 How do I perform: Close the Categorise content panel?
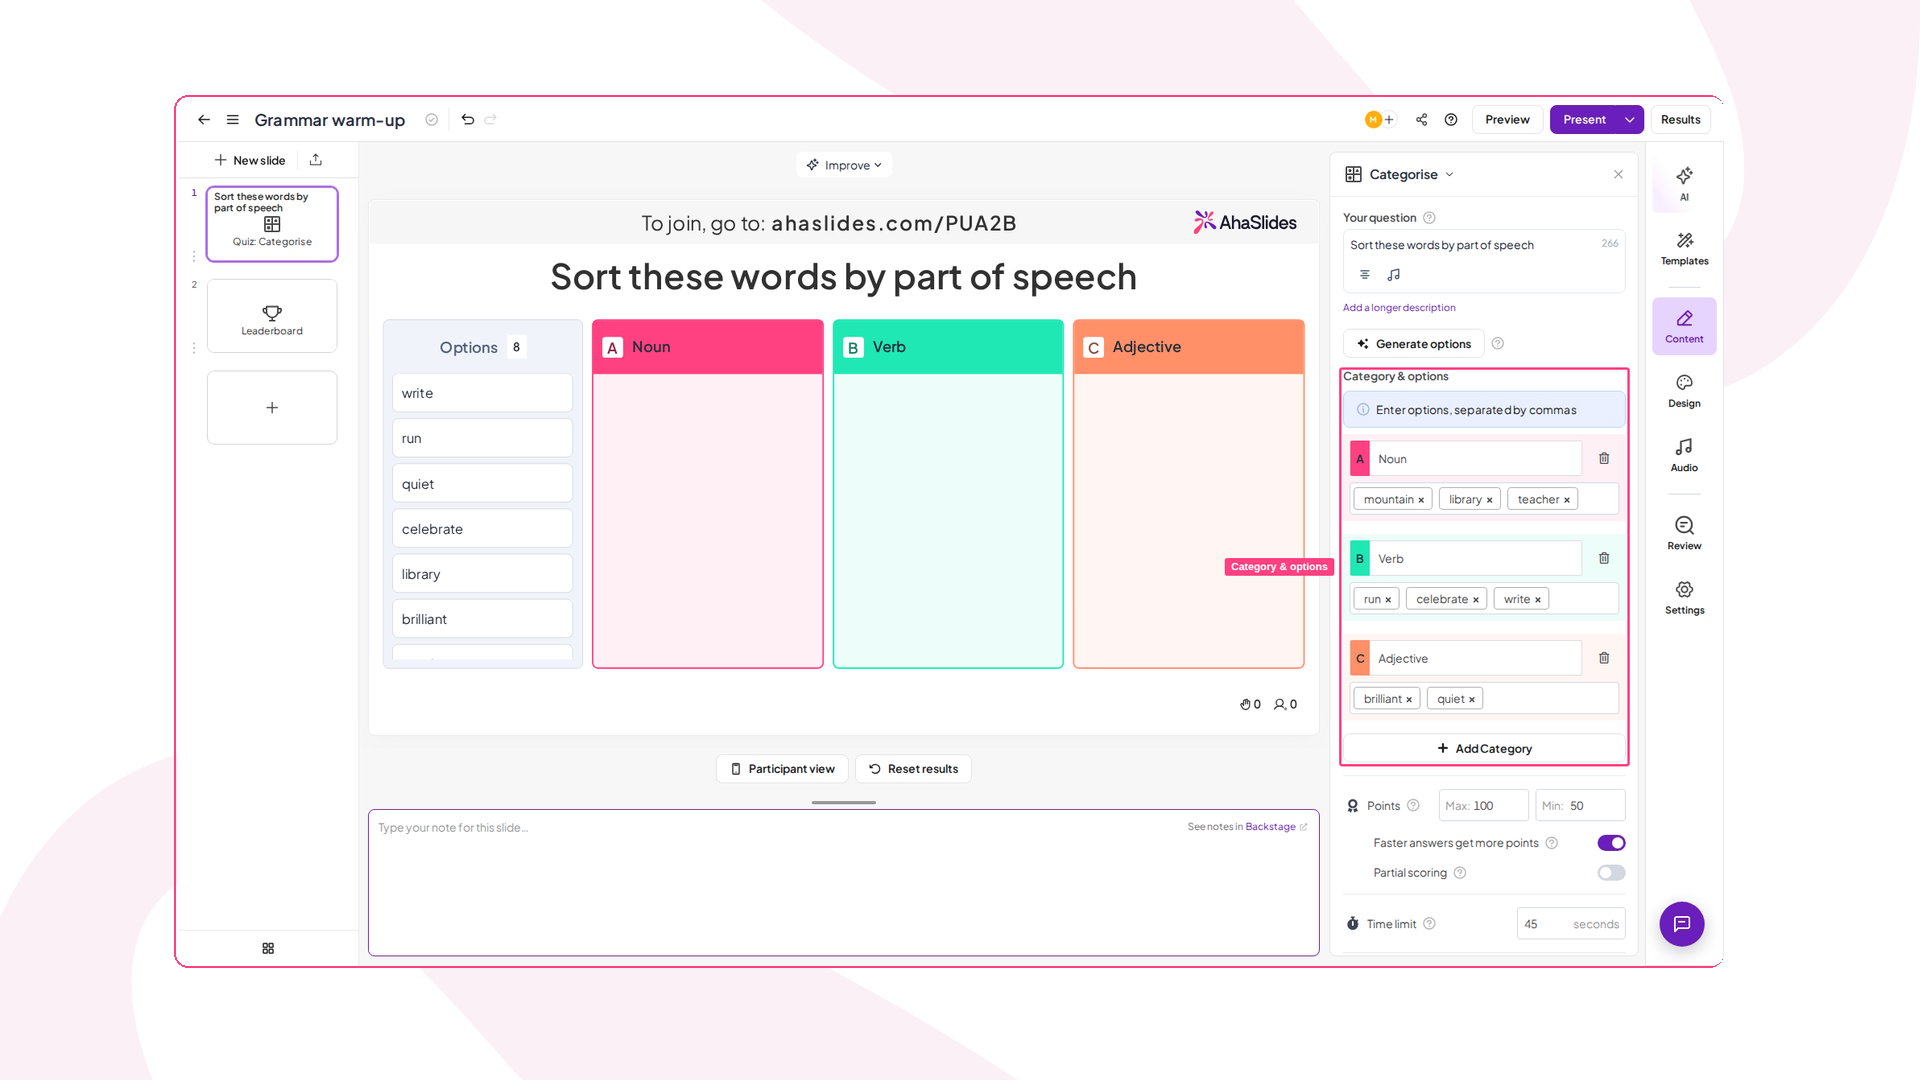click(1618, 175)
